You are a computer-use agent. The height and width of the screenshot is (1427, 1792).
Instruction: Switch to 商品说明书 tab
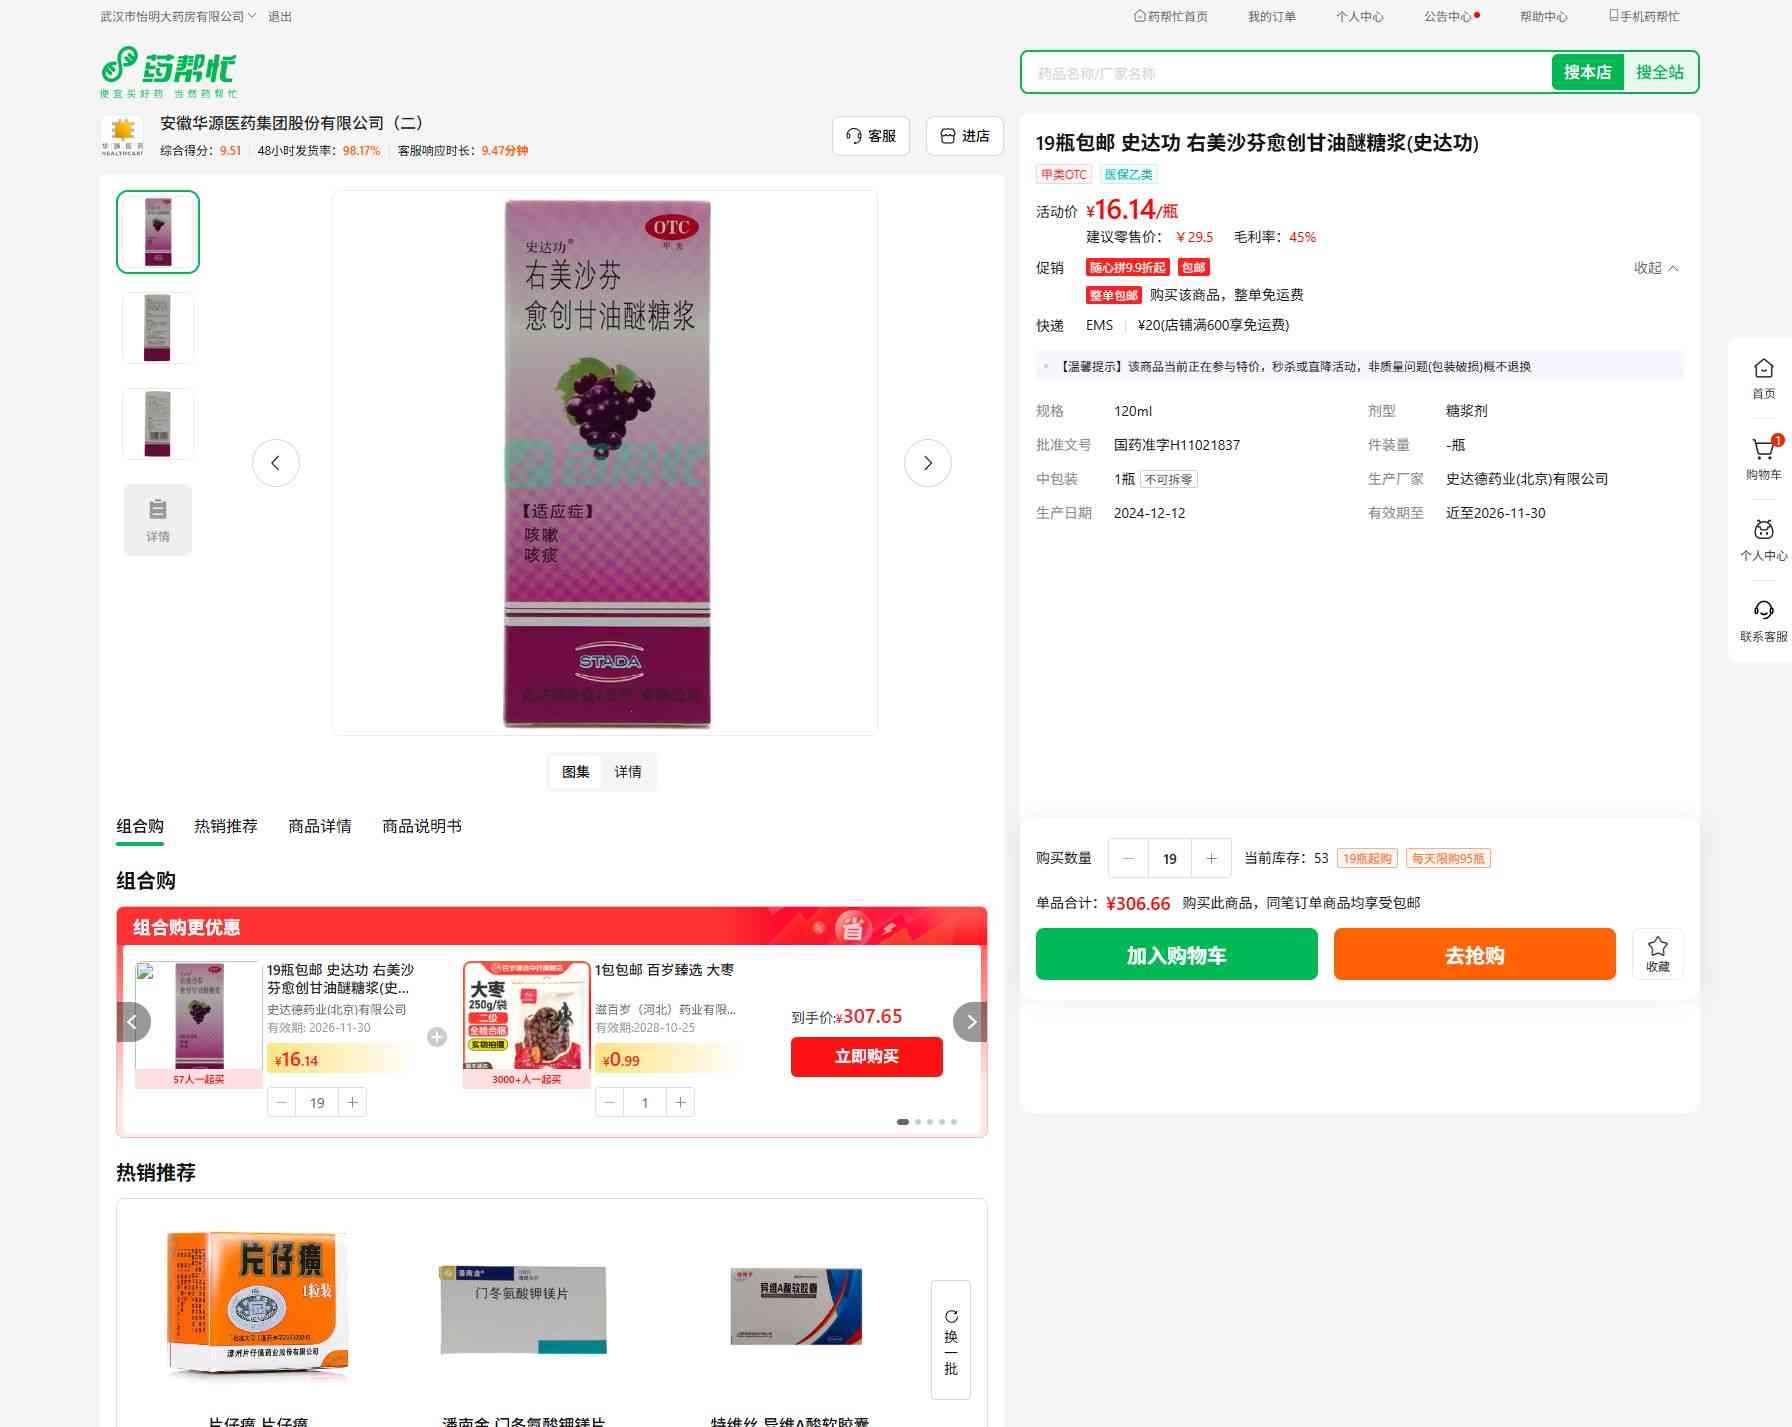pos(421,826)
